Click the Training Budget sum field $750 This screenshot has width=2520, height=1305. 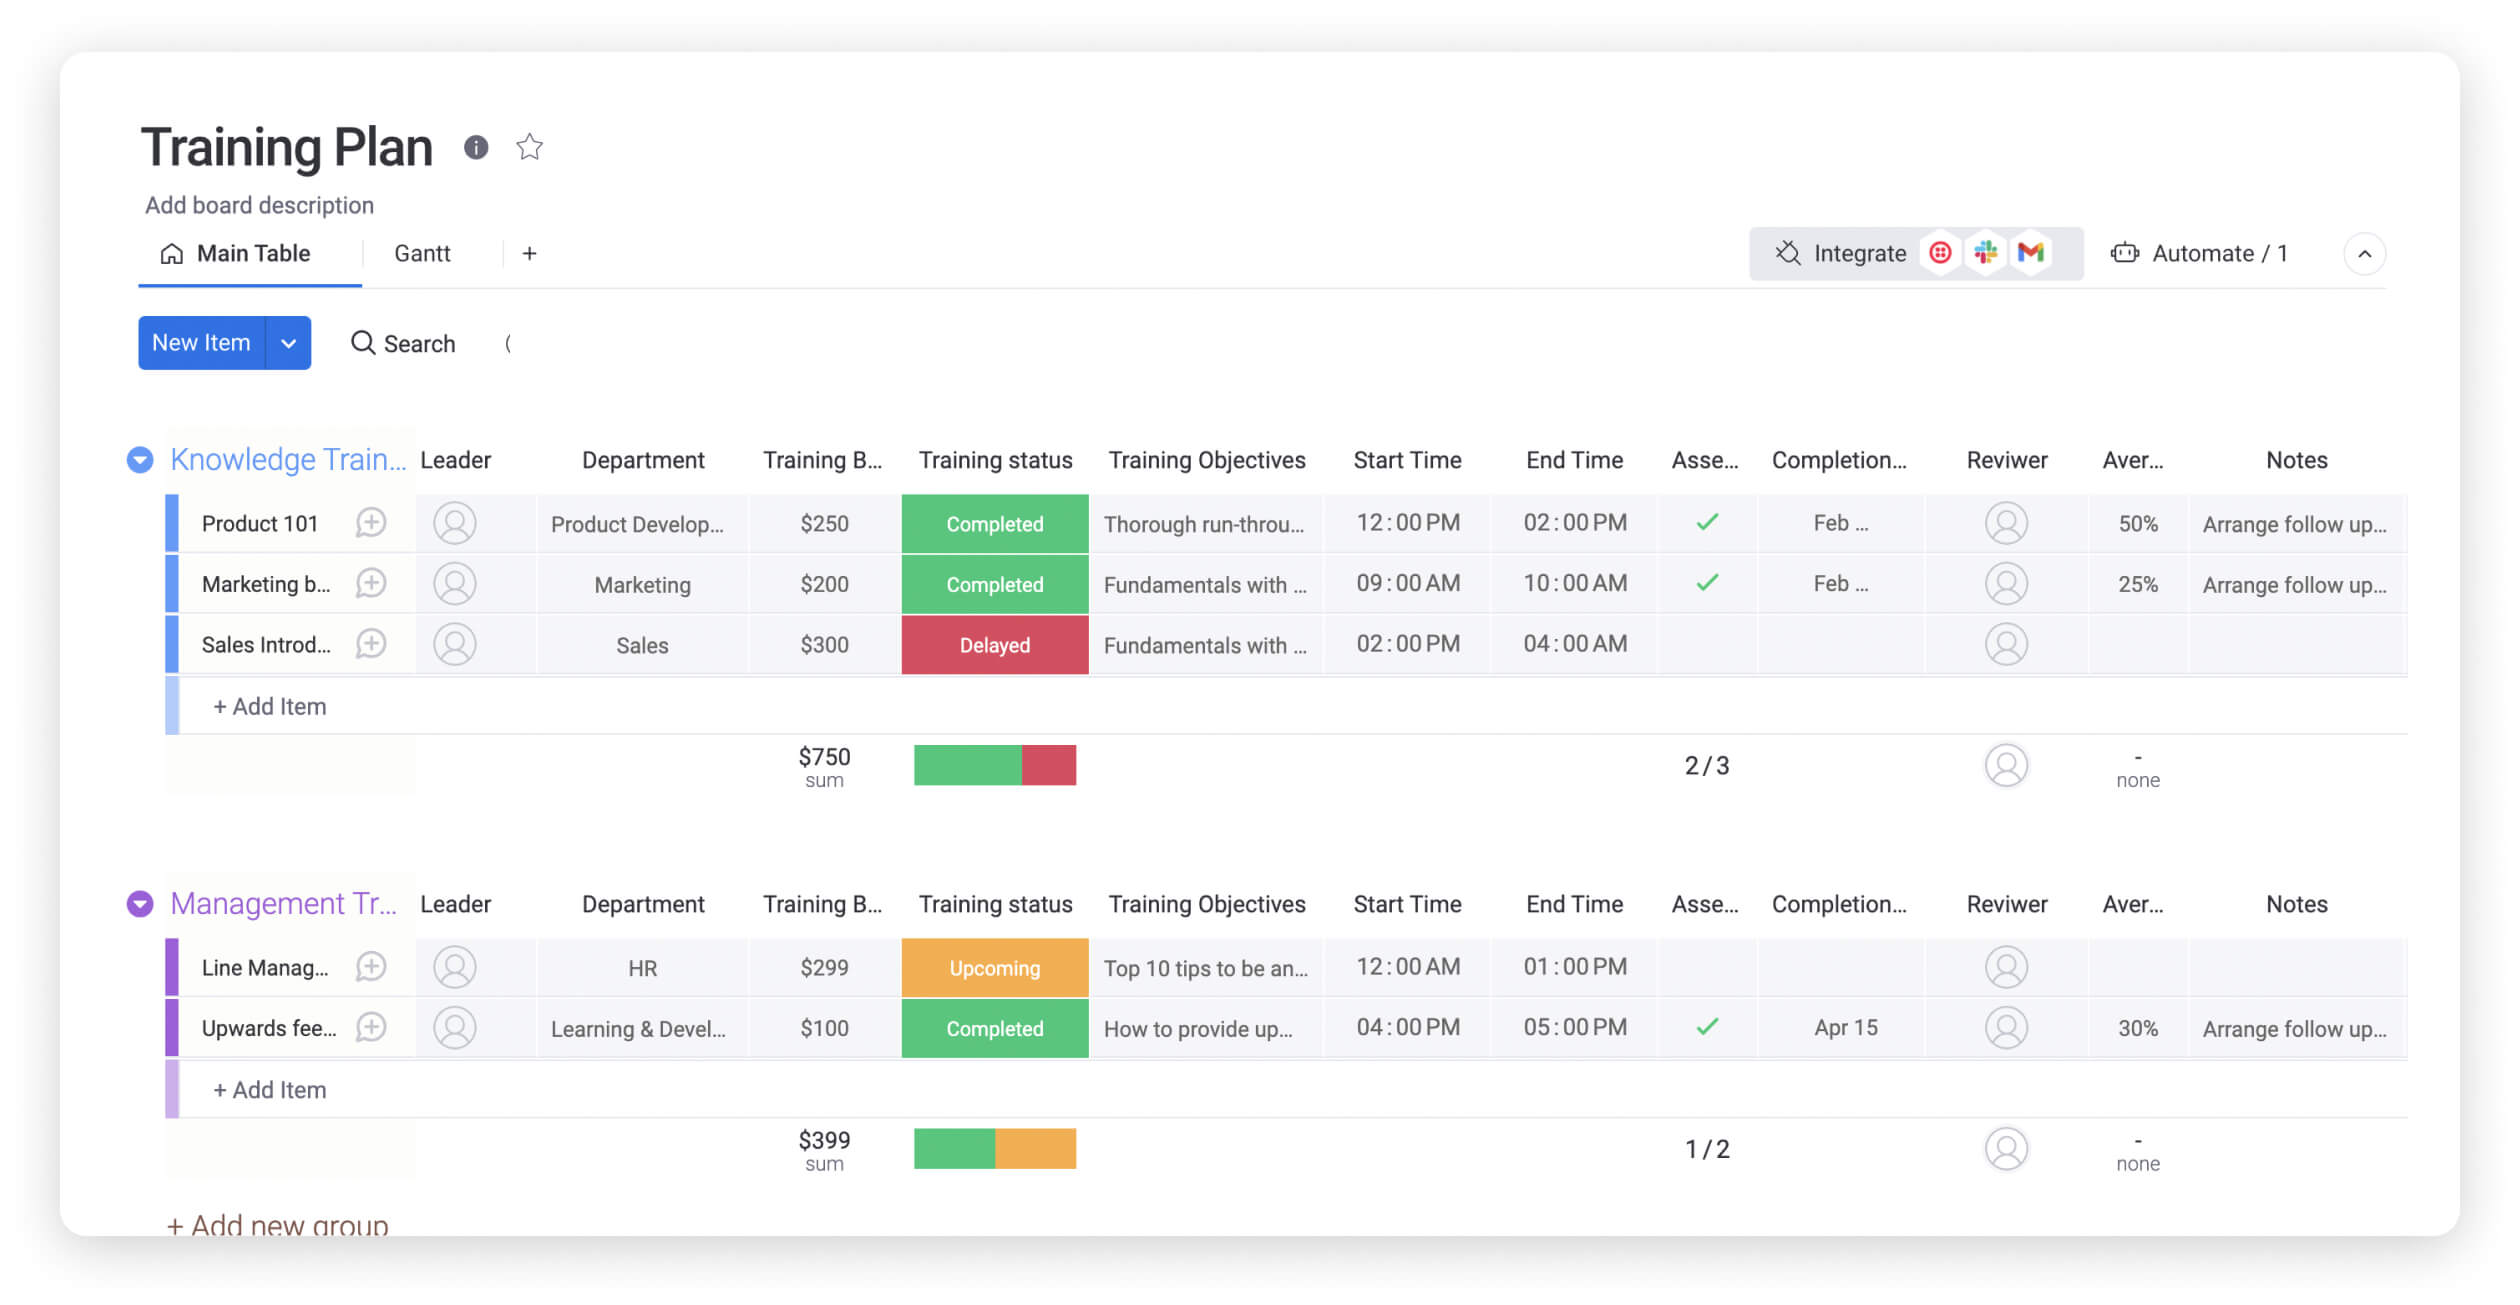click(822, 764)
